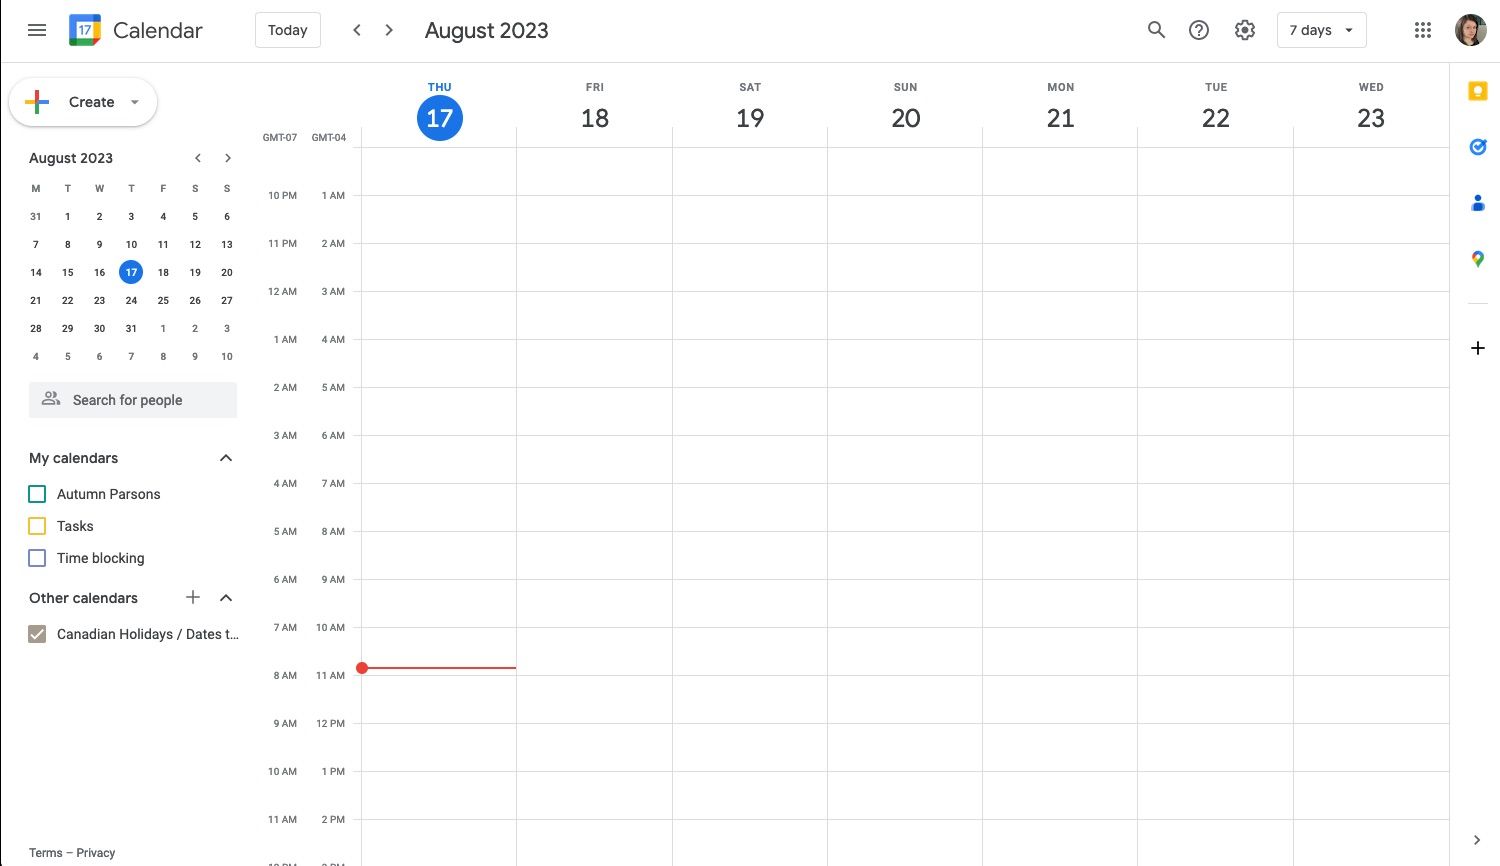Enable the Autumn Parsons calendar
The height and width of the screenshot is (866, 1500).
(37, 493)
